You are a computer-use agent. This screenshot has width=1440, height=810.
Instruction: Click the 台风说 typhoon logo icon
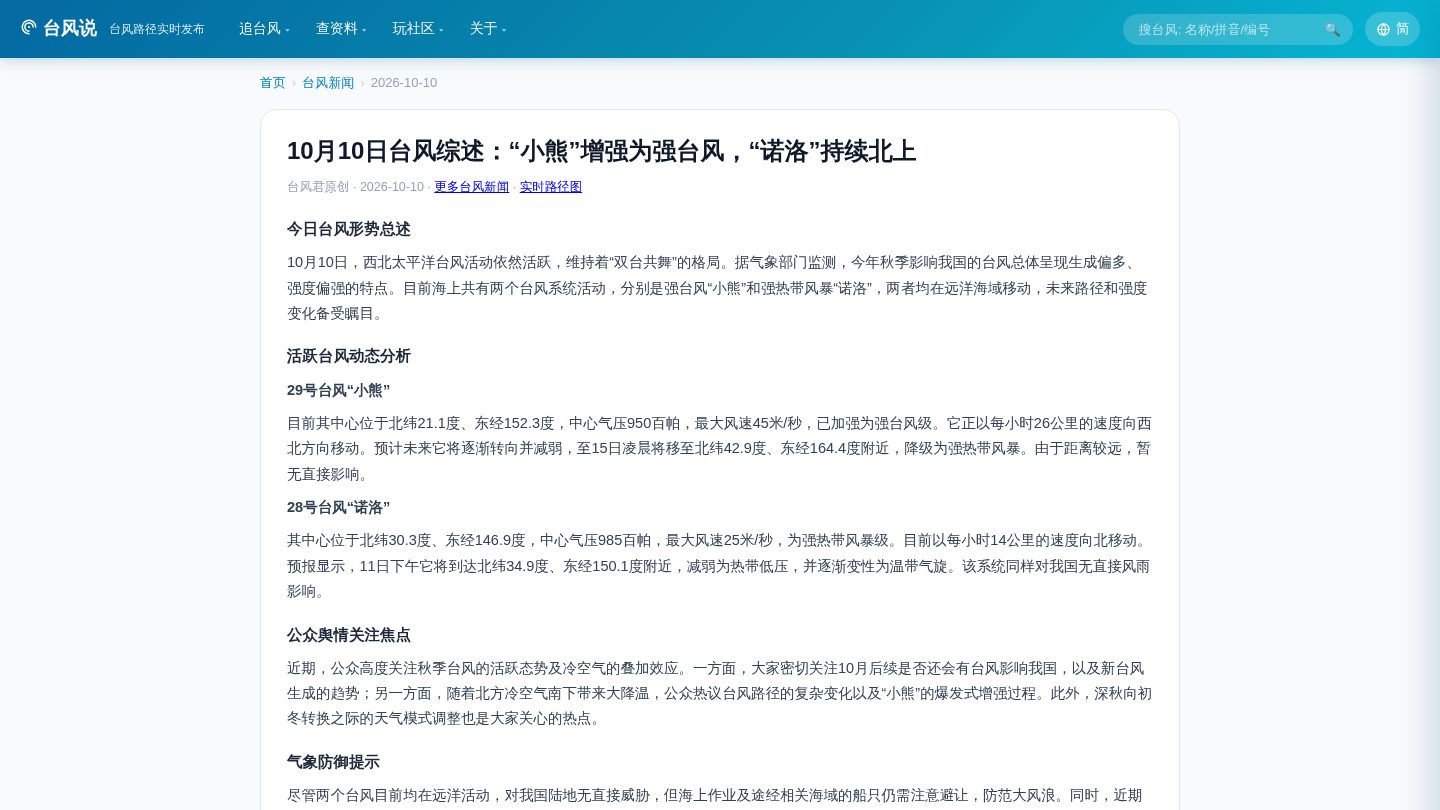point(29,28)
